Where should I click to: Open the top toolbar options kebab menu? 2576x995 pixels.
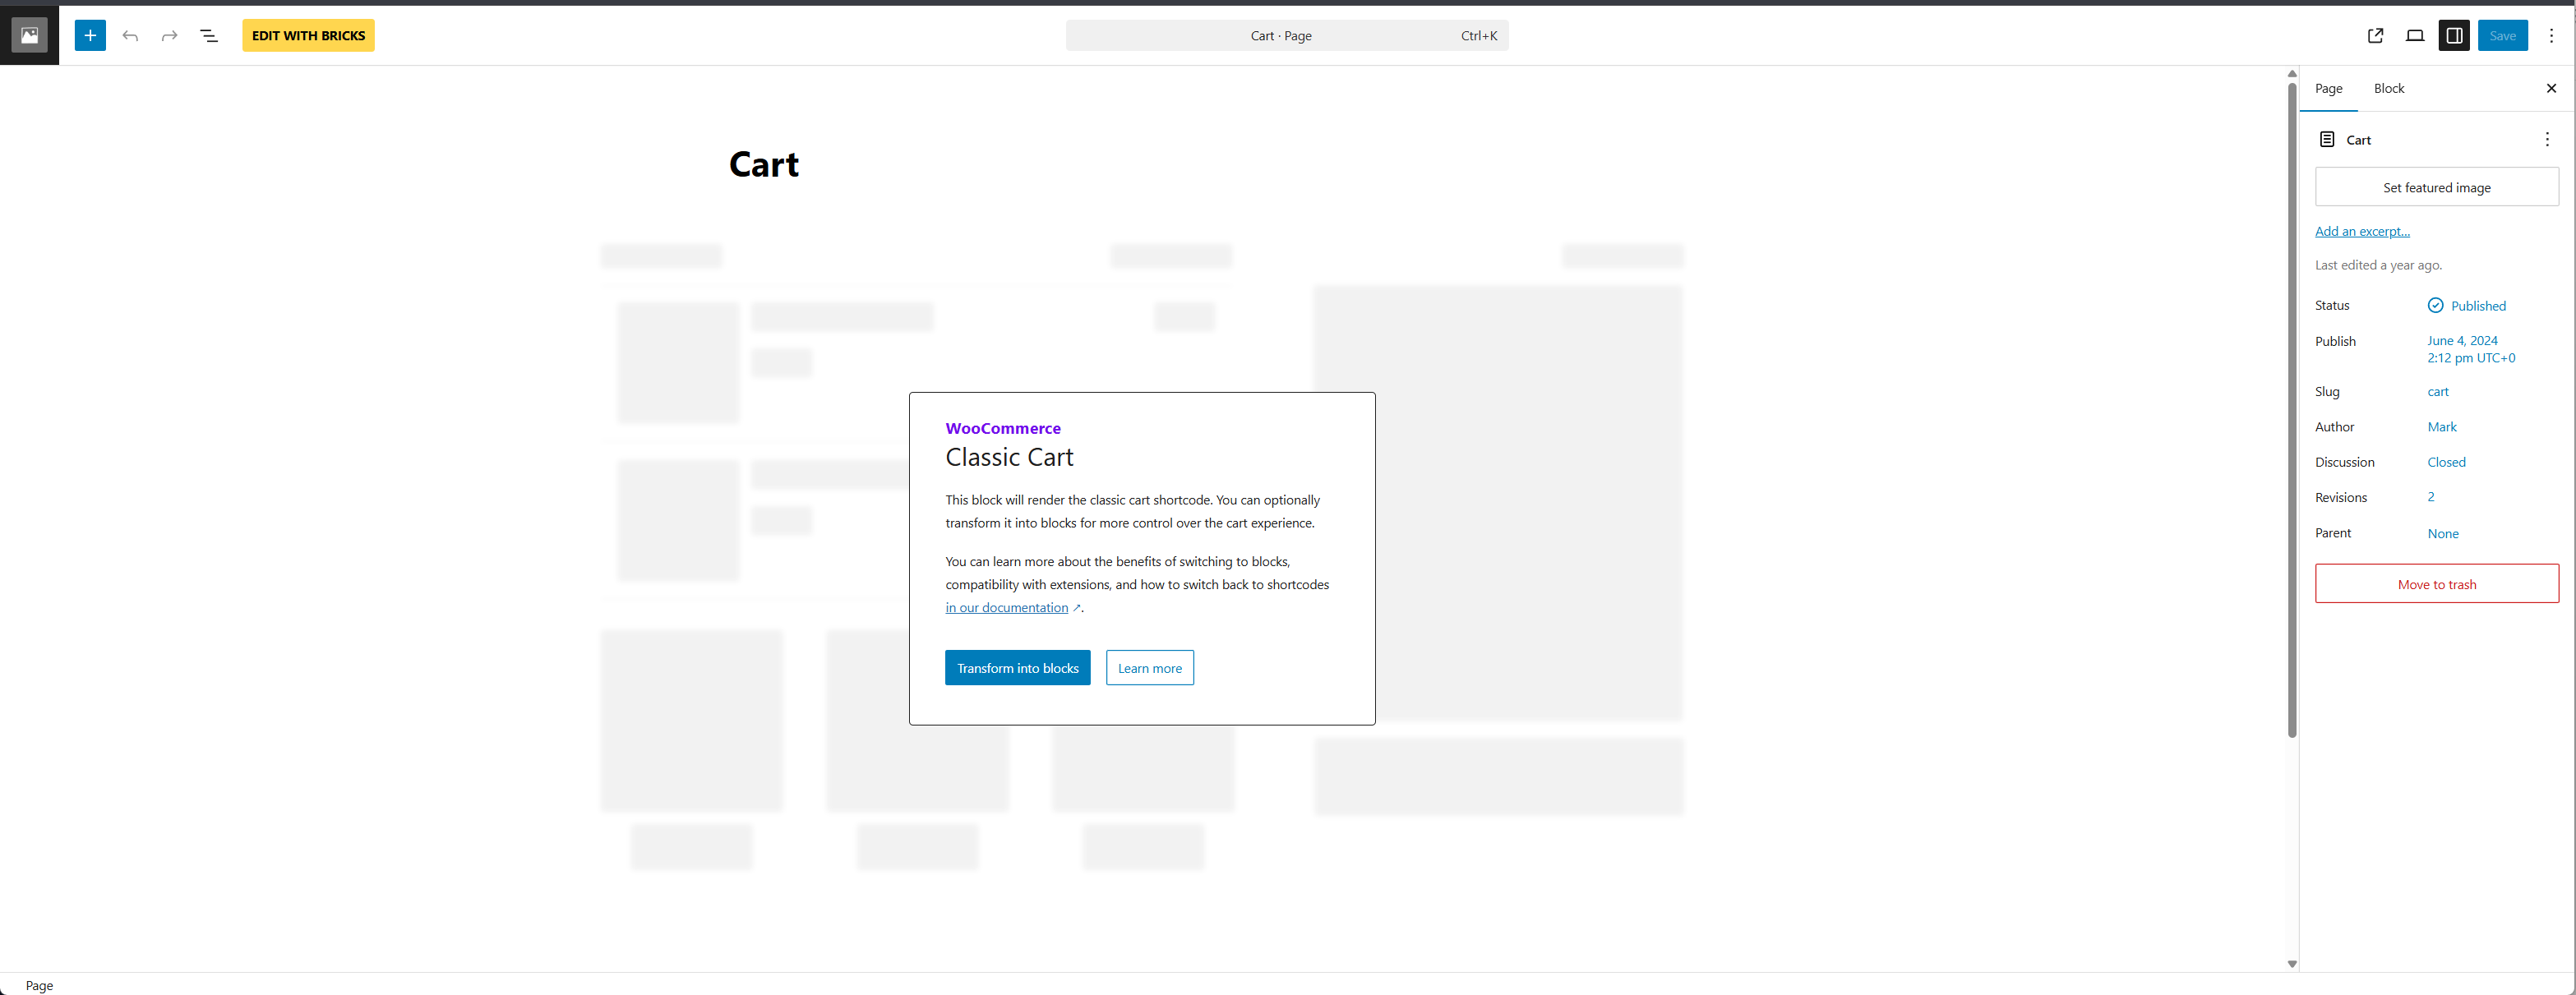(x=2551, y=36)
